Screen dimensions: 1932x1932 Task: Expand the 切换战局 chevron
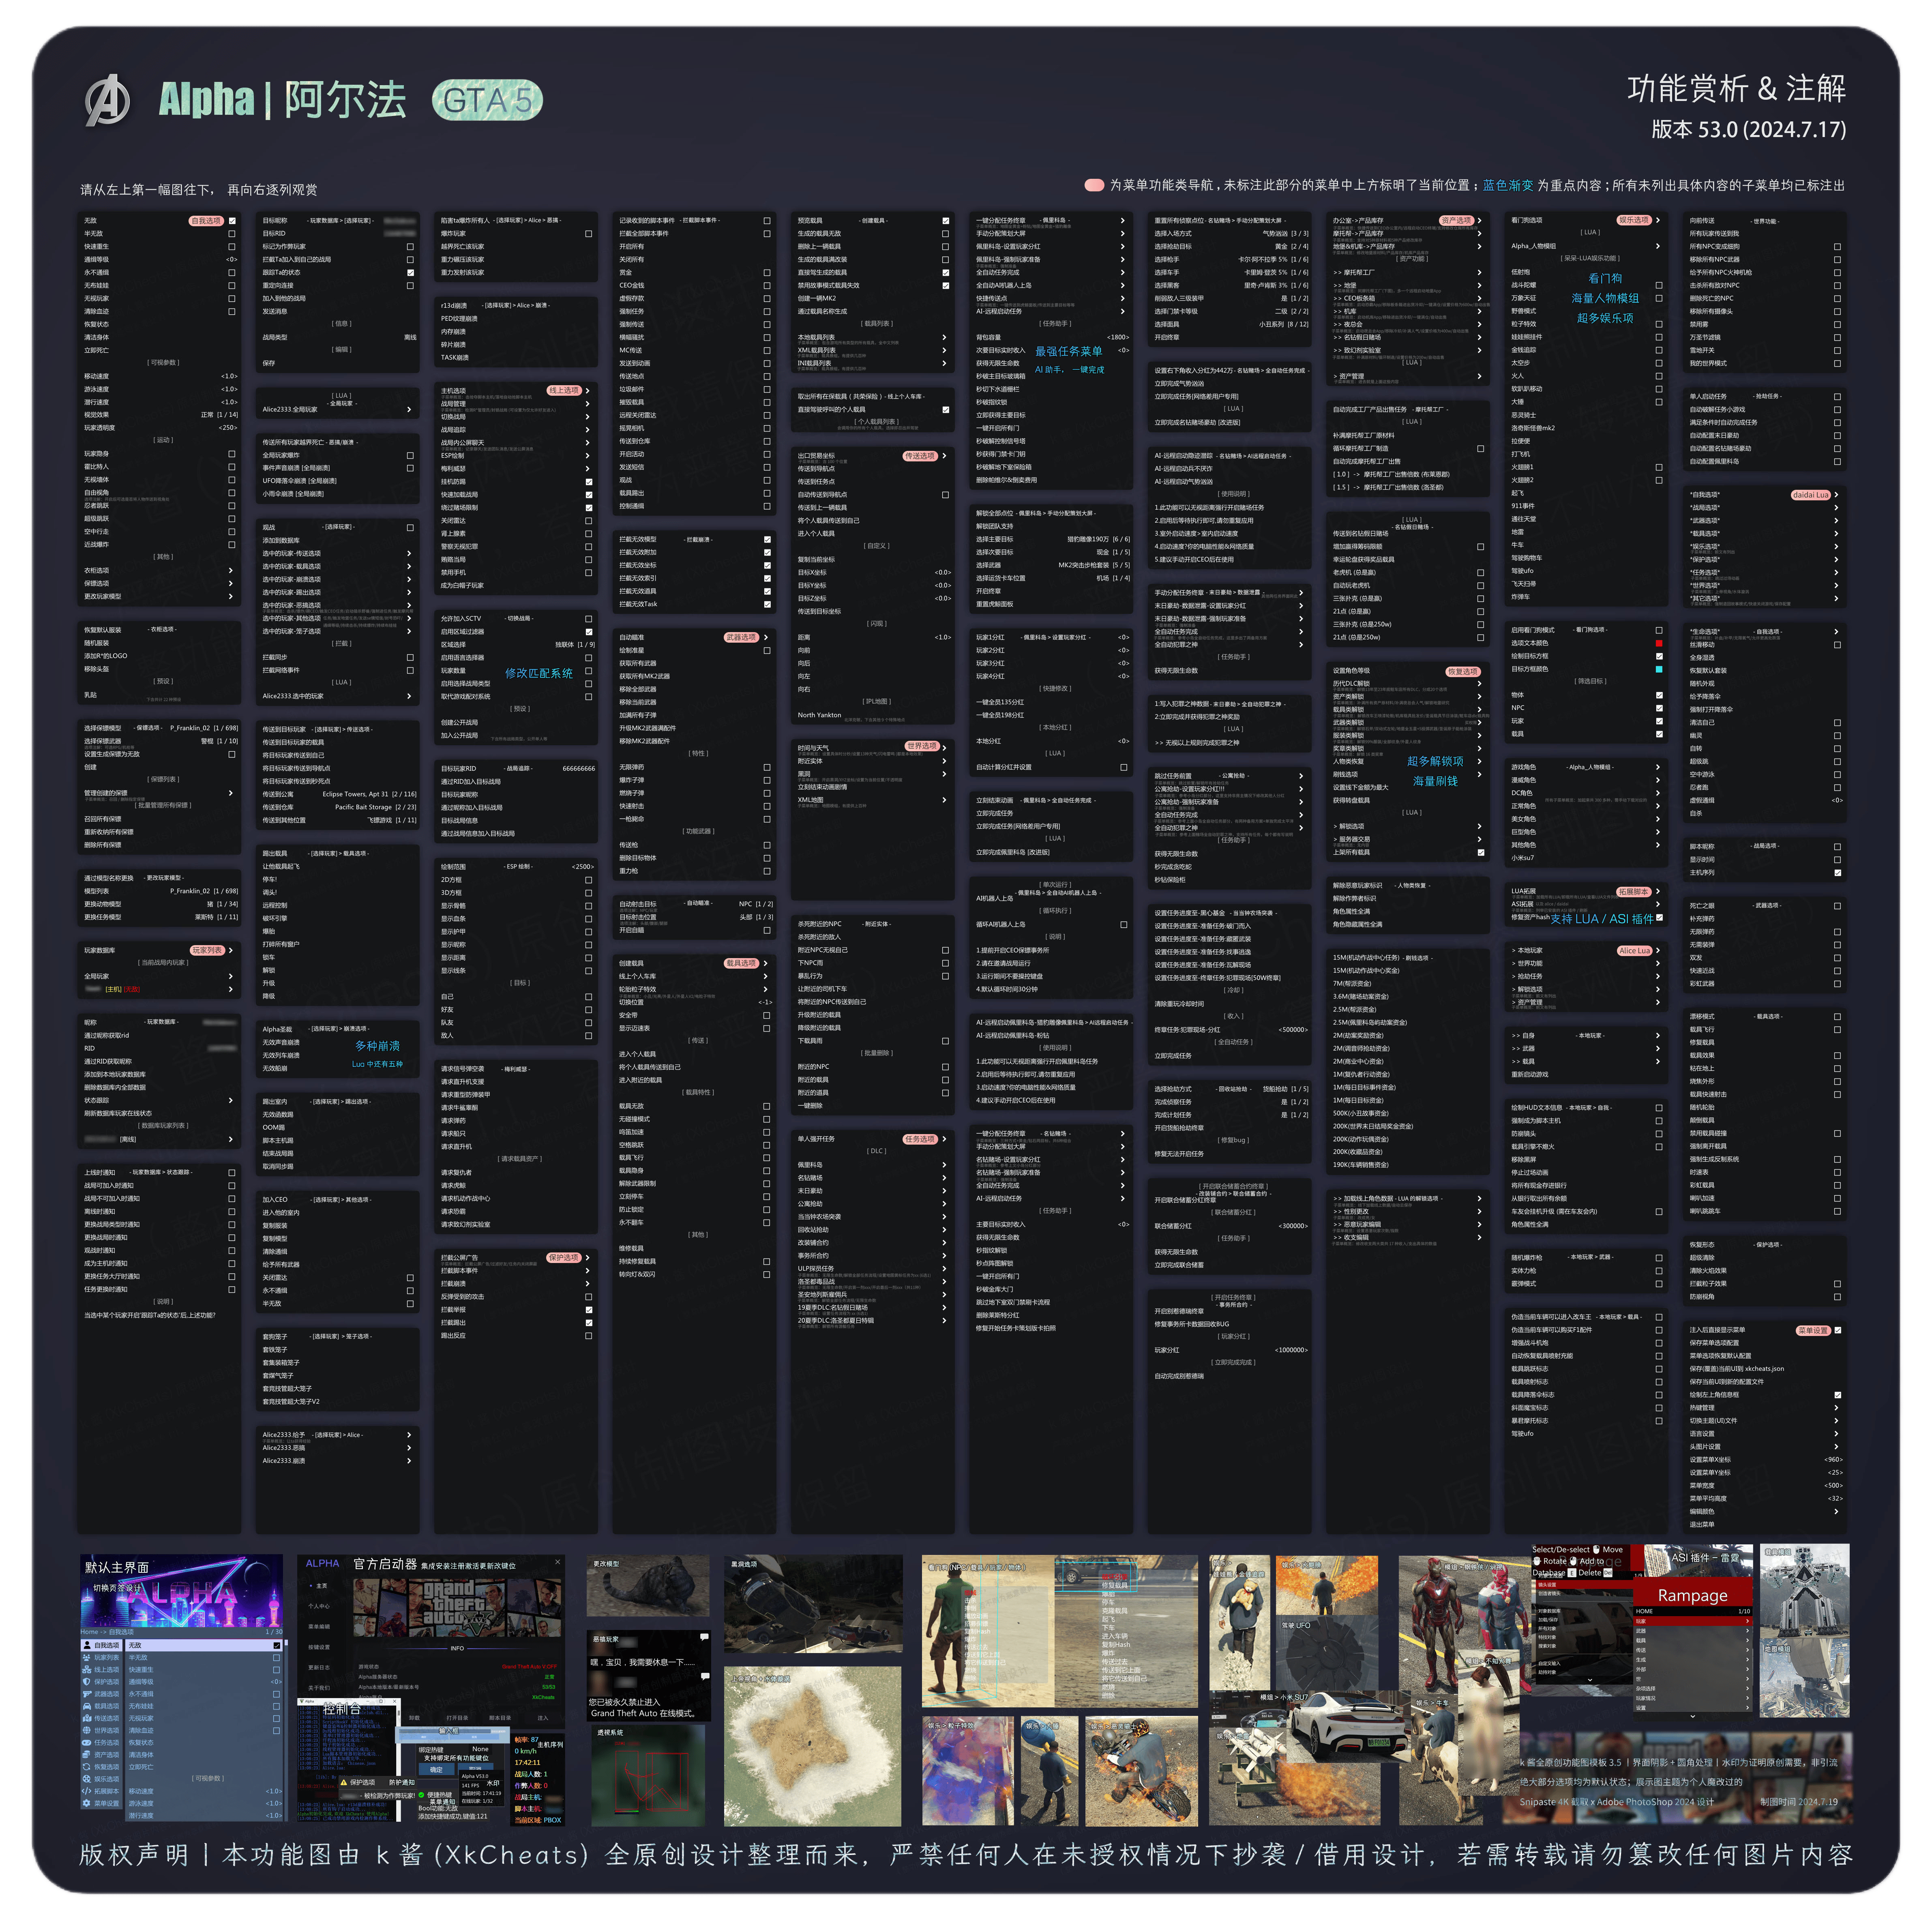[588, 417]
